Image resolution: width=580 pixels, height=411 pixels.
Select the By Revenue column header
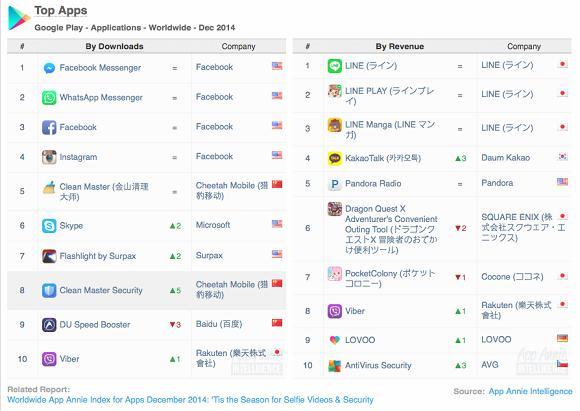[400, 47]
